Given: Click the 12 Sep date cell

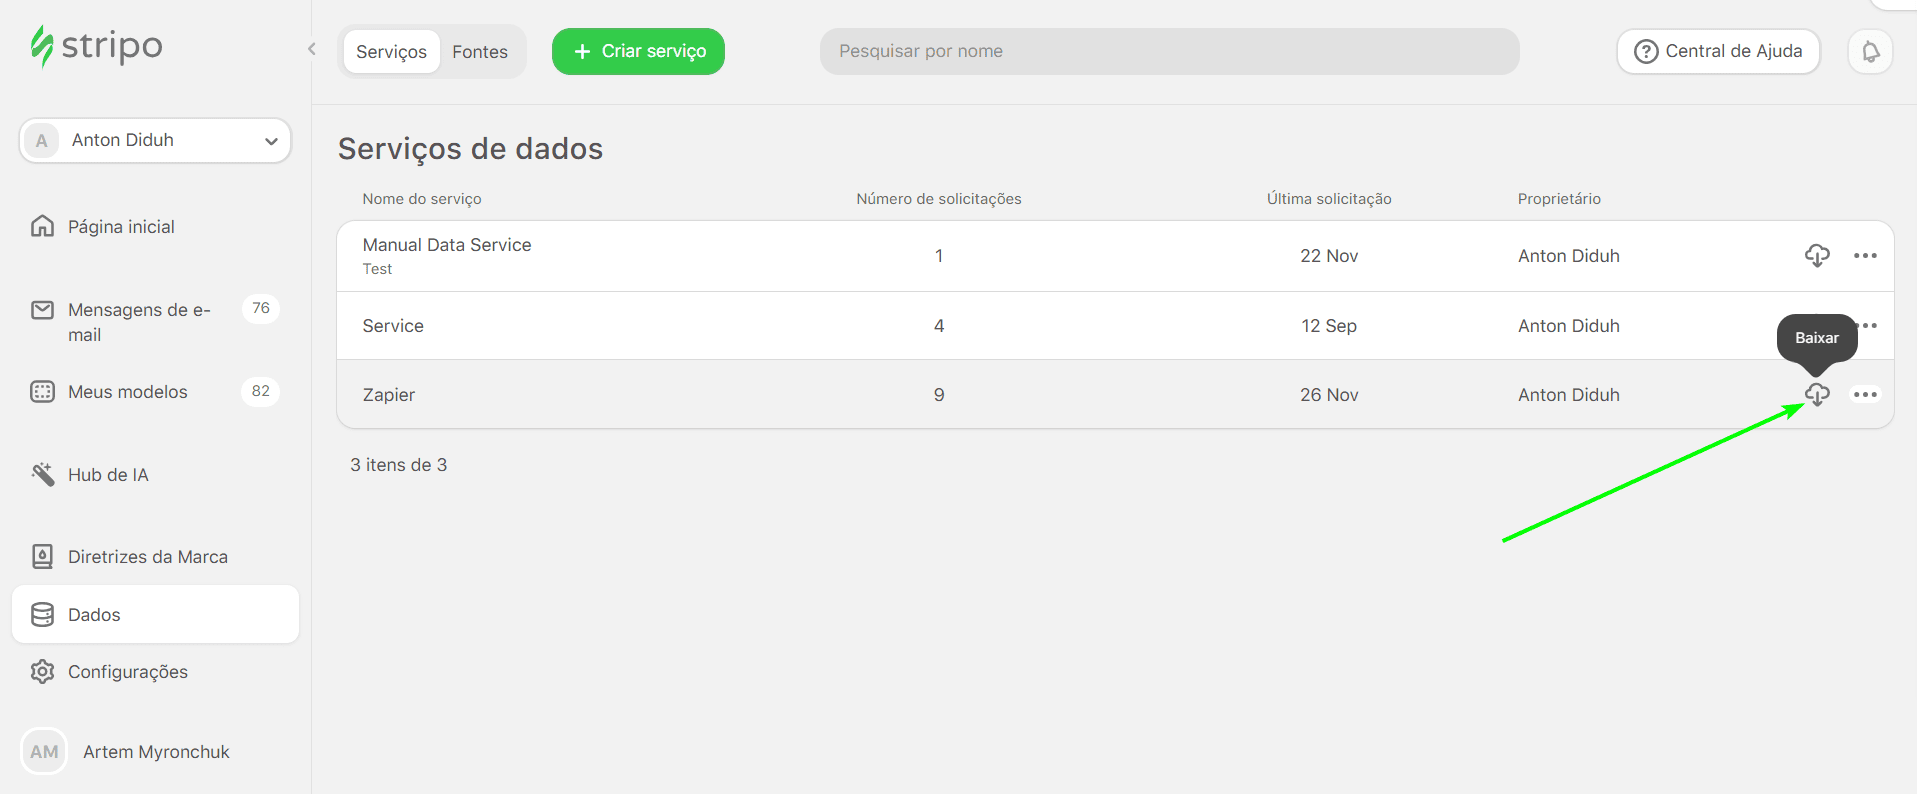Looking at the screenshot, I should click(1329, 326).
